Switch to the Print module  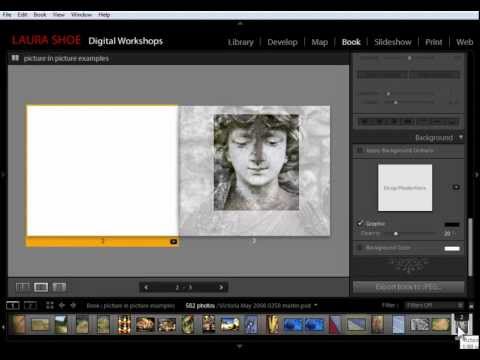(x=434, y=42)
